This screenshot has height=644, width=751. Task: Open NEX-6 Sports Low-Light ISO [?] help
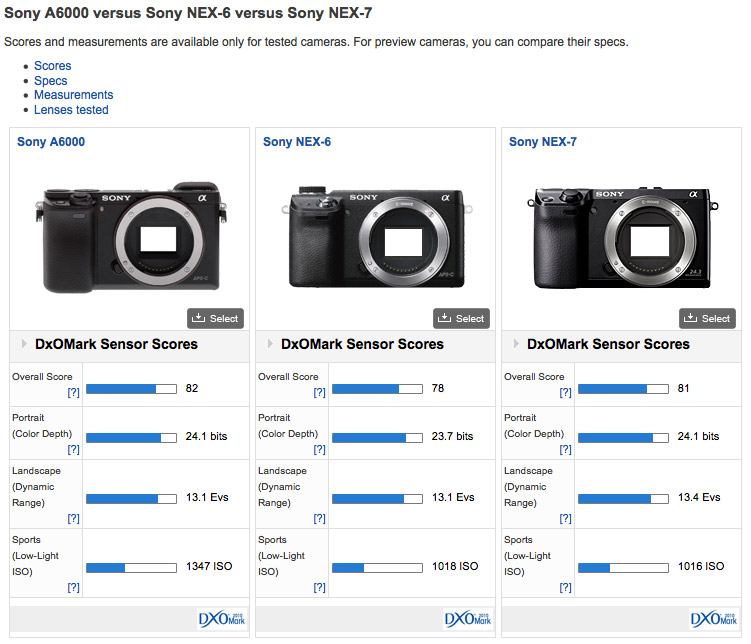click(x=319, y=587)
